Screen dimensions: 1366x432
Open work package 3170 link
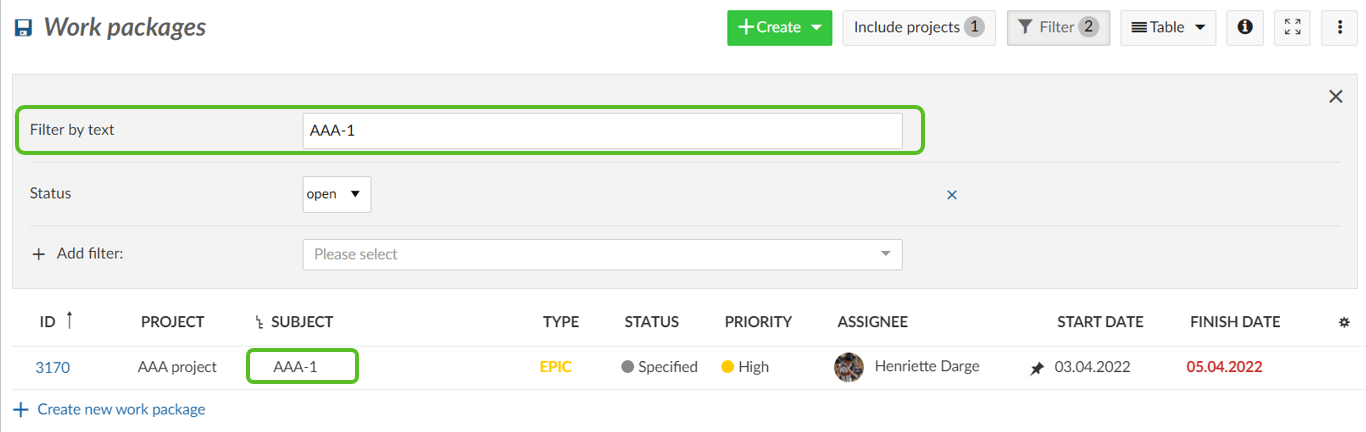click(52, 367)
